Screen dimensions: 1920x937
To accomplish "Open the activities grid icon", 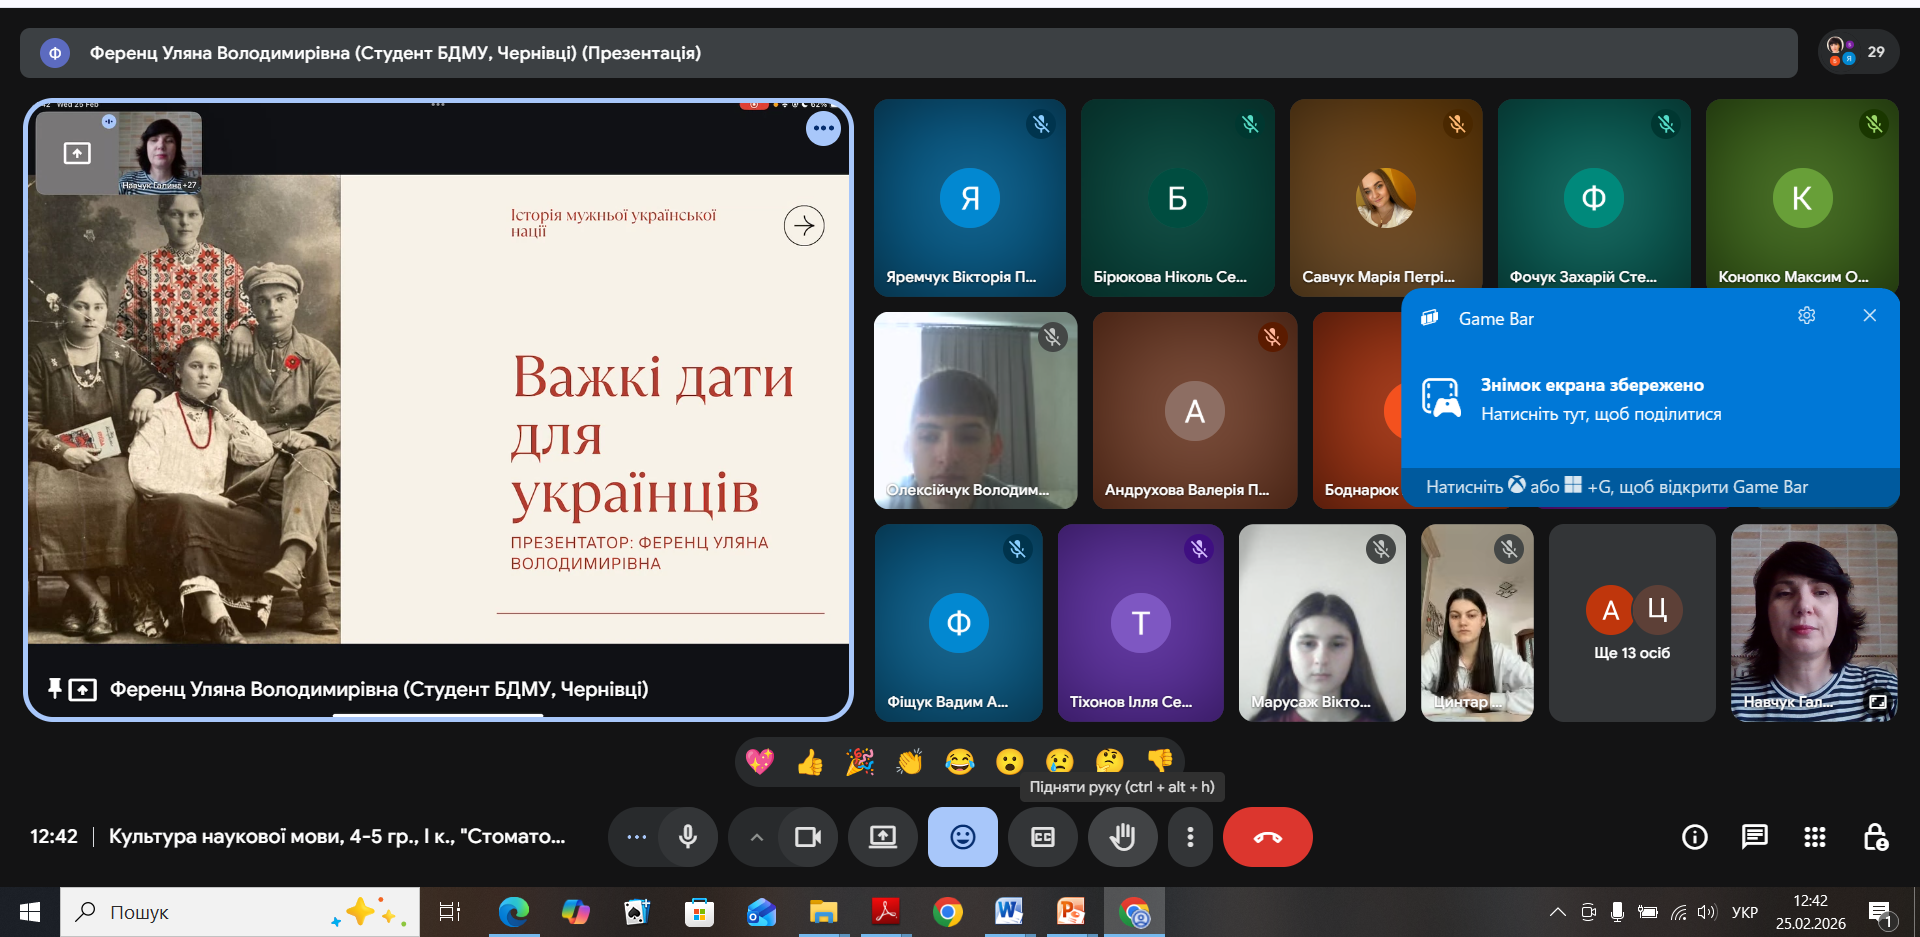I will (x=1815, y=837).
